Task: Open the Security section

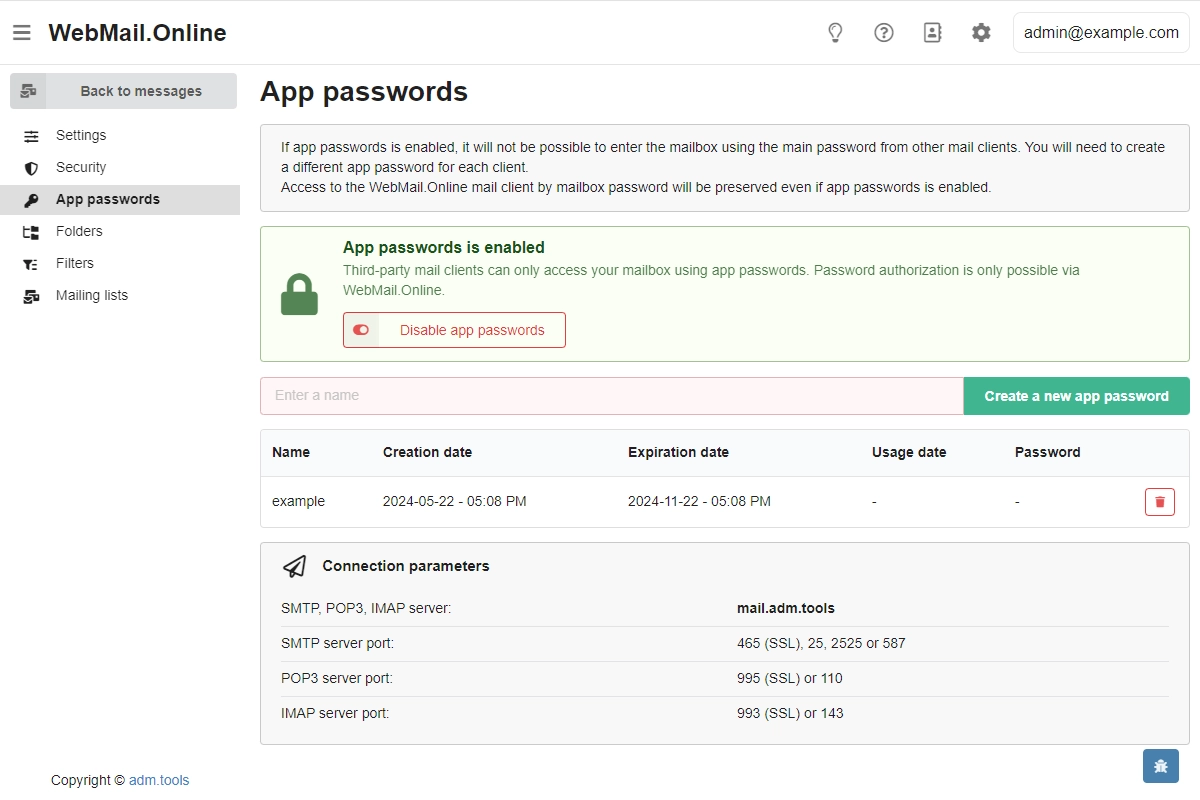Action: [81, 167]
